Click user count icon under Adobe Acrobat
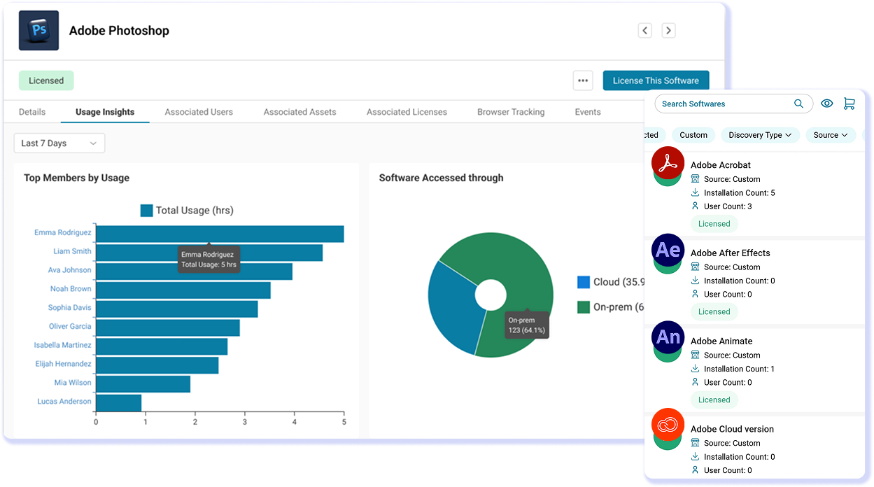 (x=695, y=206)
